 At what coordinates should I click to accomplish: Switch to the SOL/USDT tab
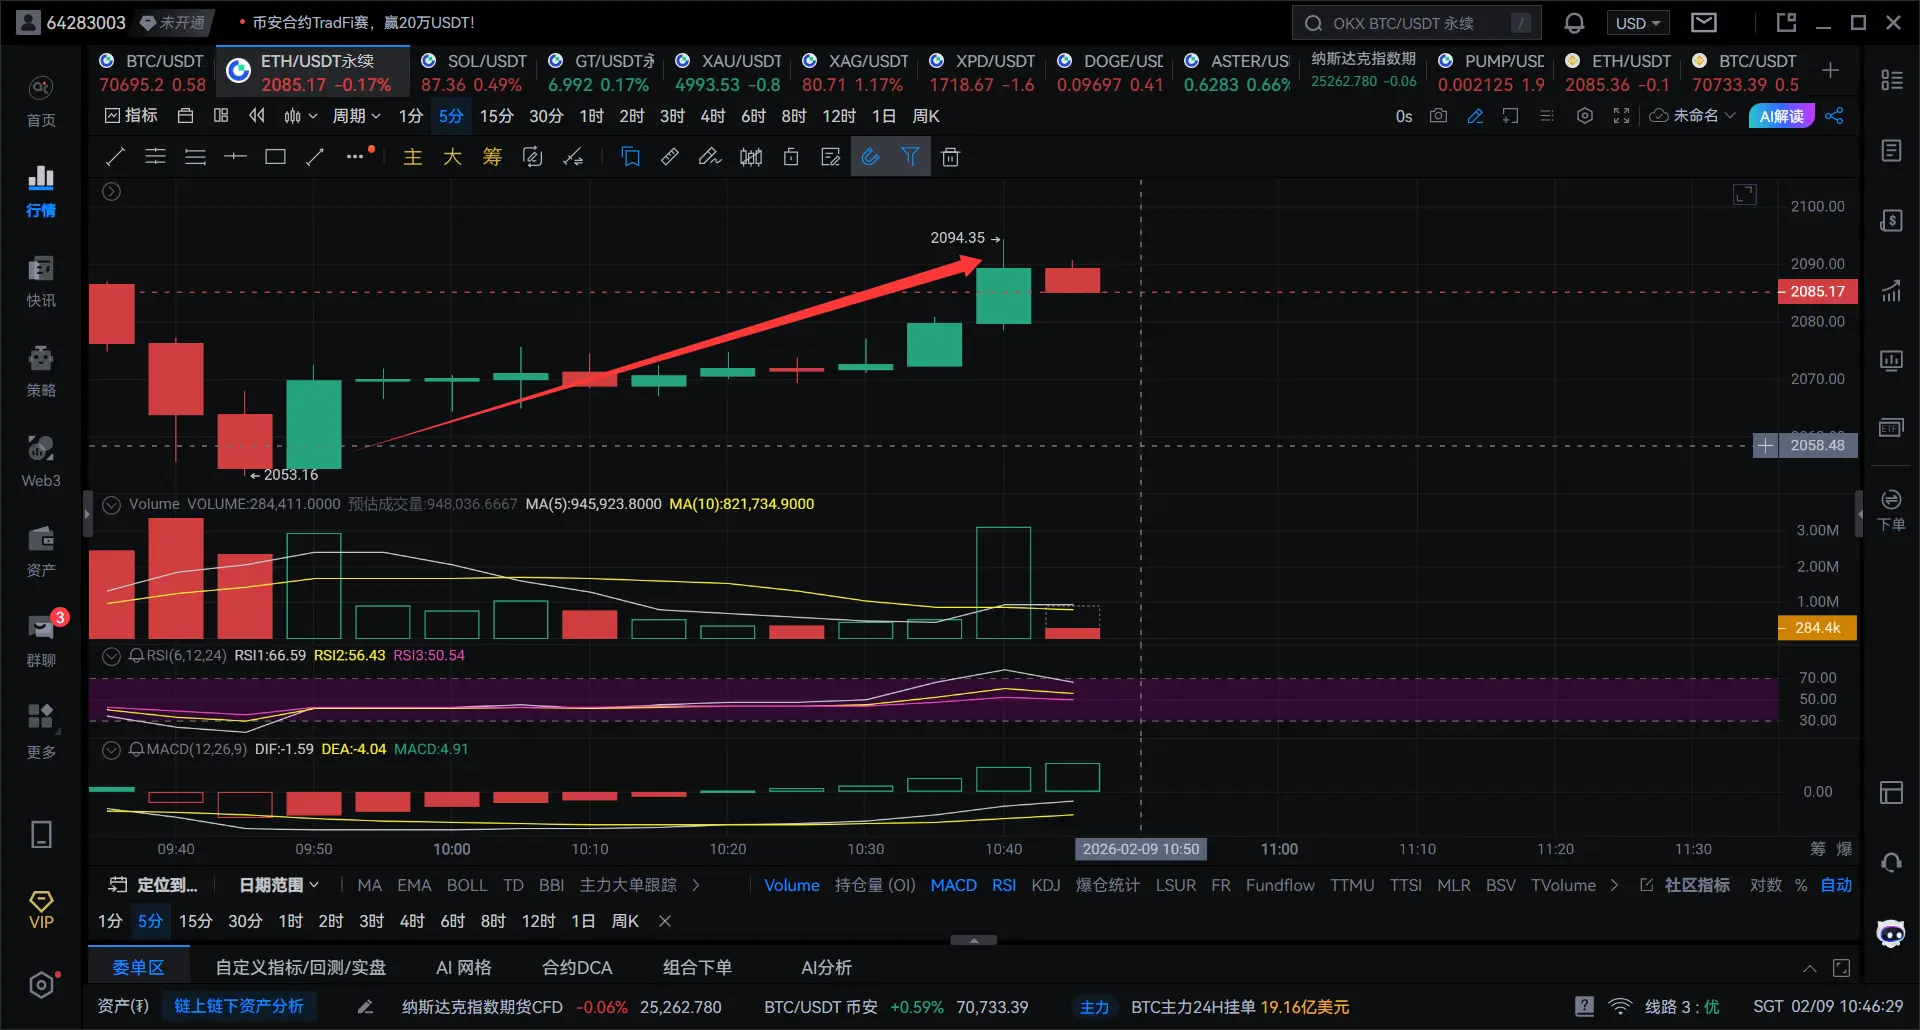474,72
